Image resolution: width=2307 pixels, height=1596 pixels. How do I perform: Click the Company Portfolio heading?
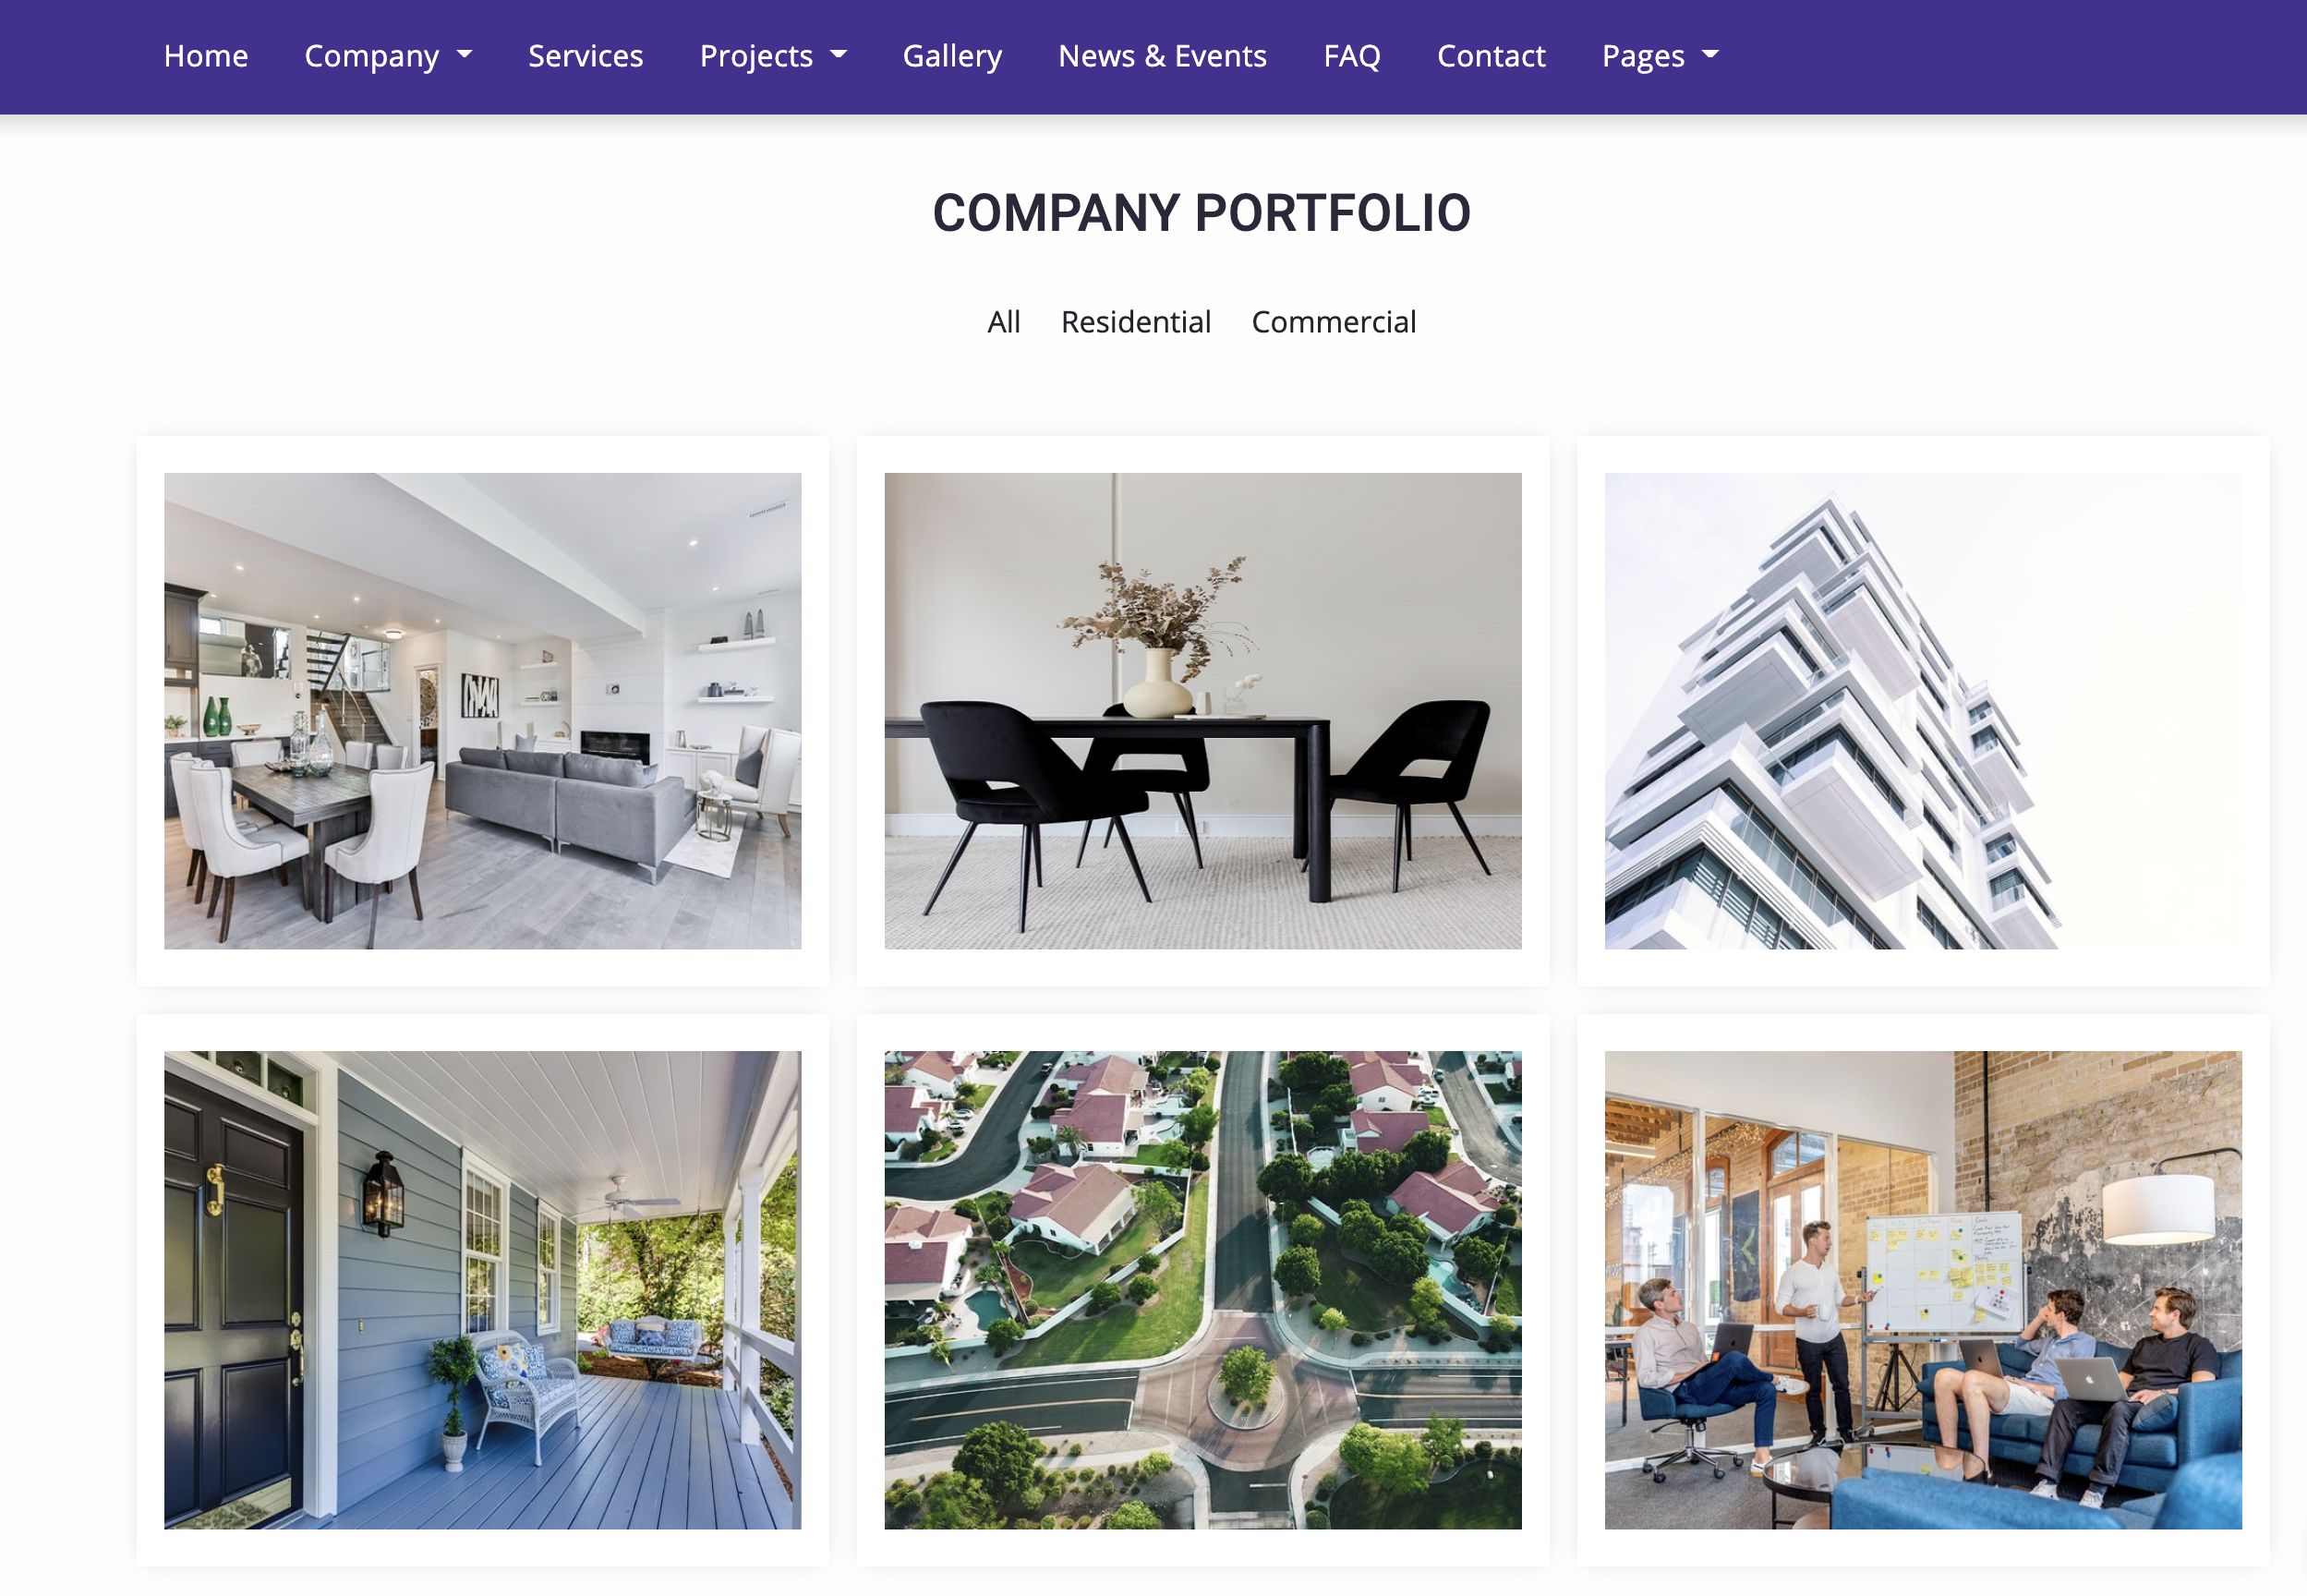pyautogui.click(x=1202, y=213)
